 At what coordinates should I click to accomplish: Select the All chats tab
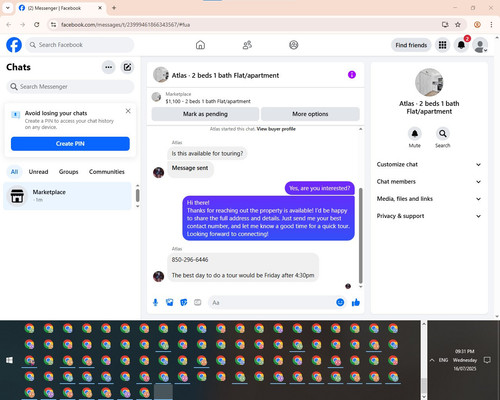[x=14, y=172]
